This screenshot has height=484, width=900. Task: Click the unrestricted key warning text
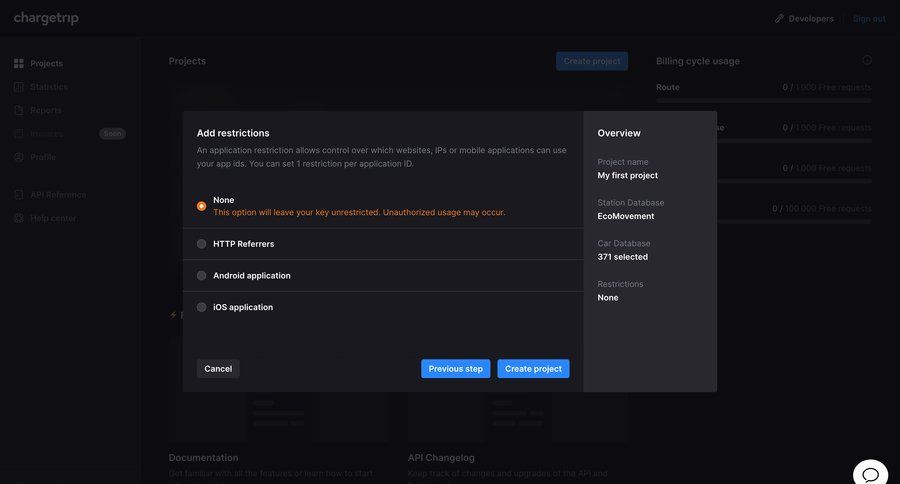click(359, 212)
